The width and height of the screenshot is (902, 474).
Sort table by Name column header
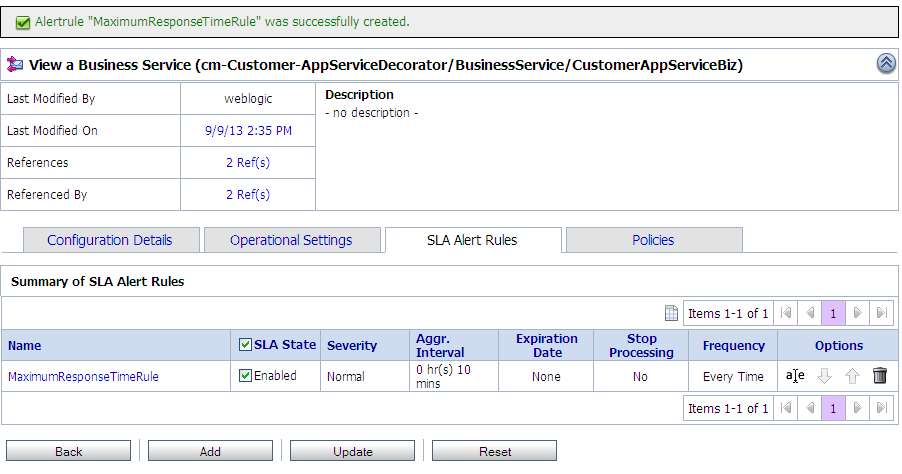pyautogui.click(x=25, y=346)
